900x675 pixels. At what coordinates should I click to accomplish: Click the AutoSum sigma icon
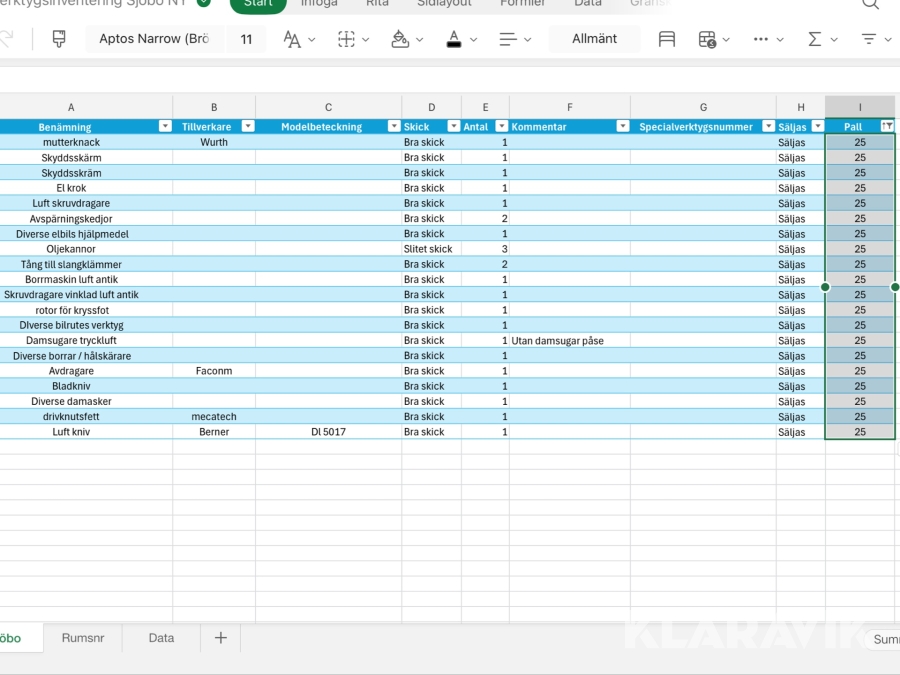[x=814, y=39]
